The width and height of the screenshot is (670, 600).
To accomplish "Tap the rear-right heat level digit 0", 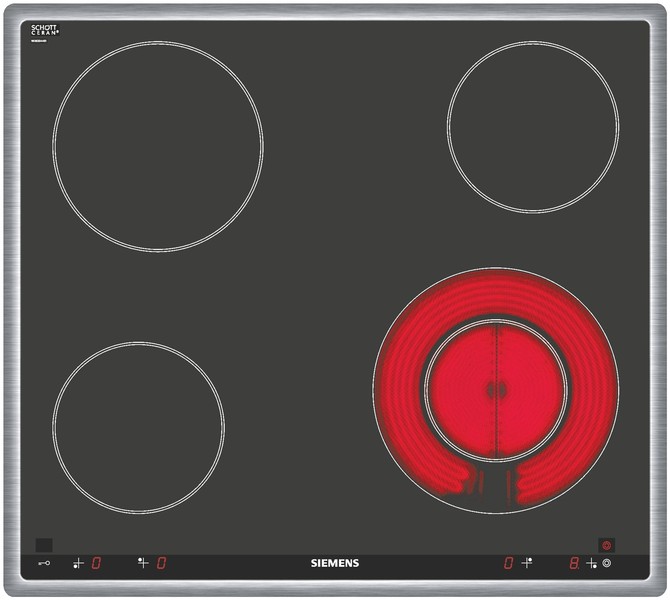I will [x=508, y=563].
